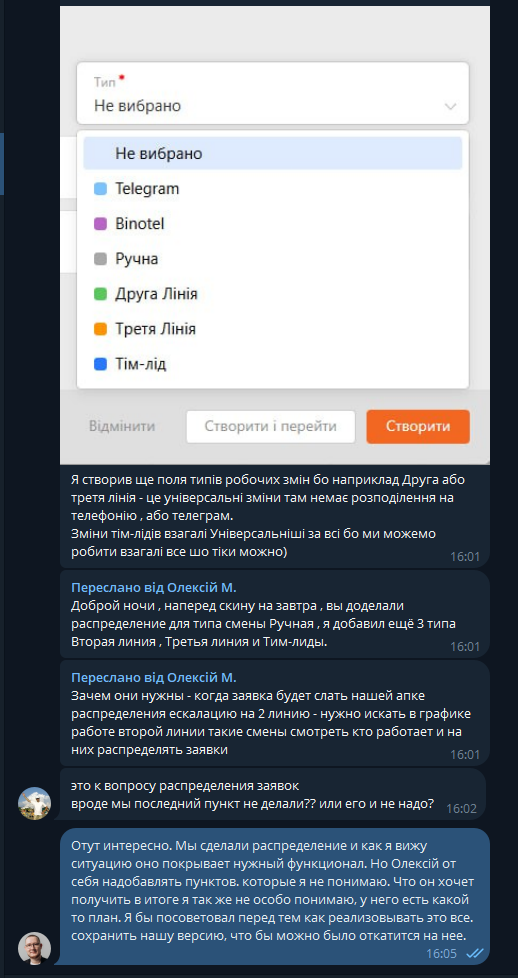Pick the Ручна shift type
The image size is (518, 978).
pos(273,259)
